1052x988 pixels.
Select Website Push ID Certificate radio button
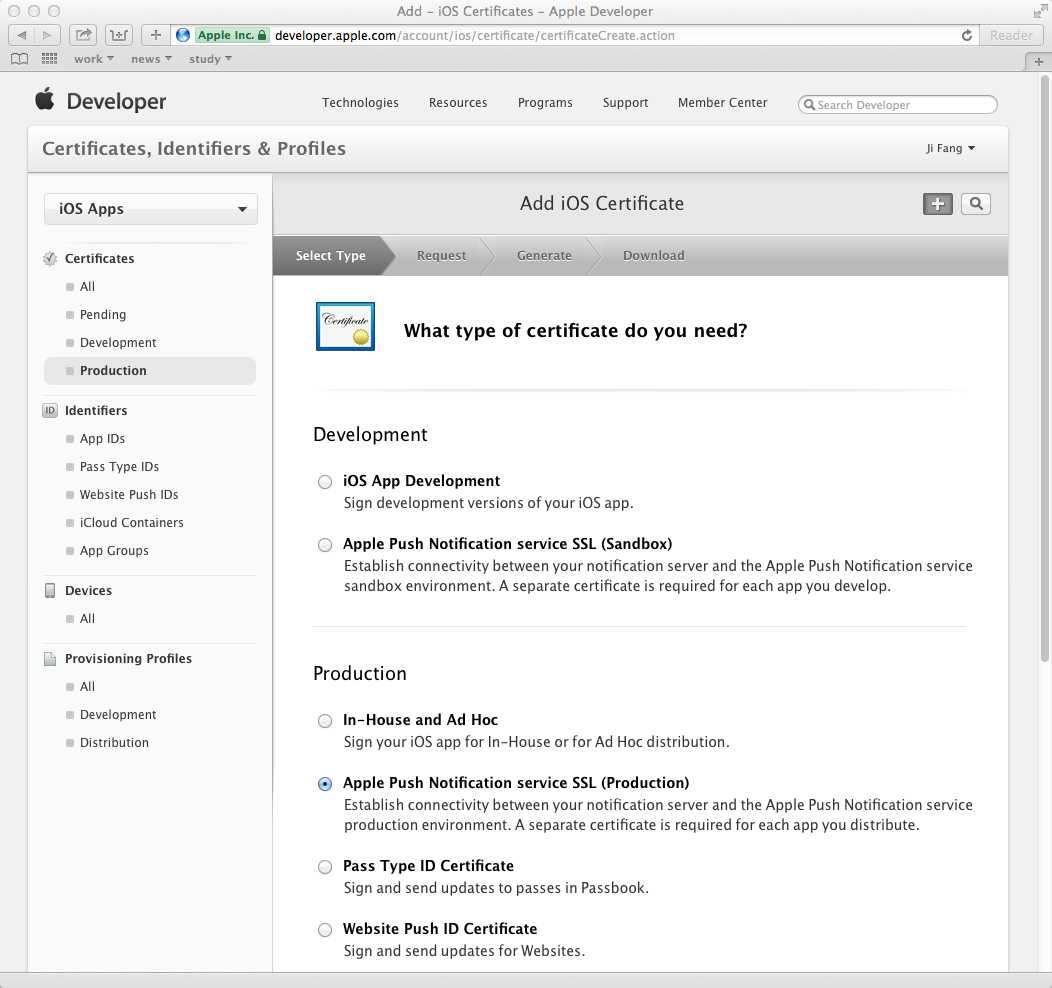pos(325,930)
